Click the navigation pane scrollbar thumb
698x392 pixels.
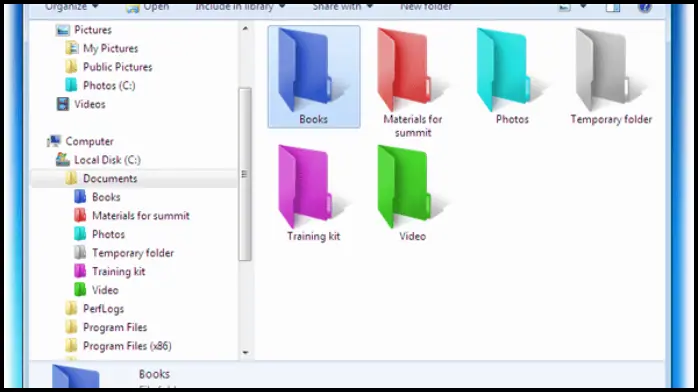(x=244, y=174)
